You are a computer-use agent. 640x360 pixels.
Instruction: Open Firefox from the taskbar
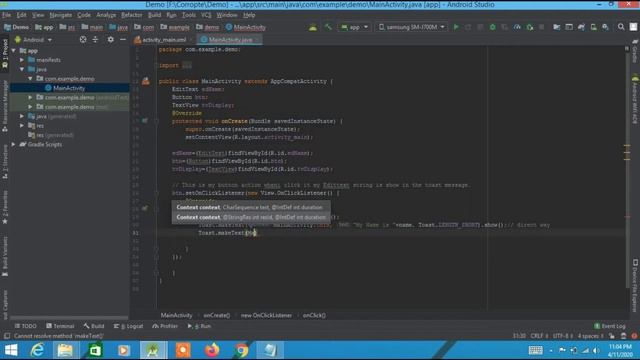click(212, 350)
